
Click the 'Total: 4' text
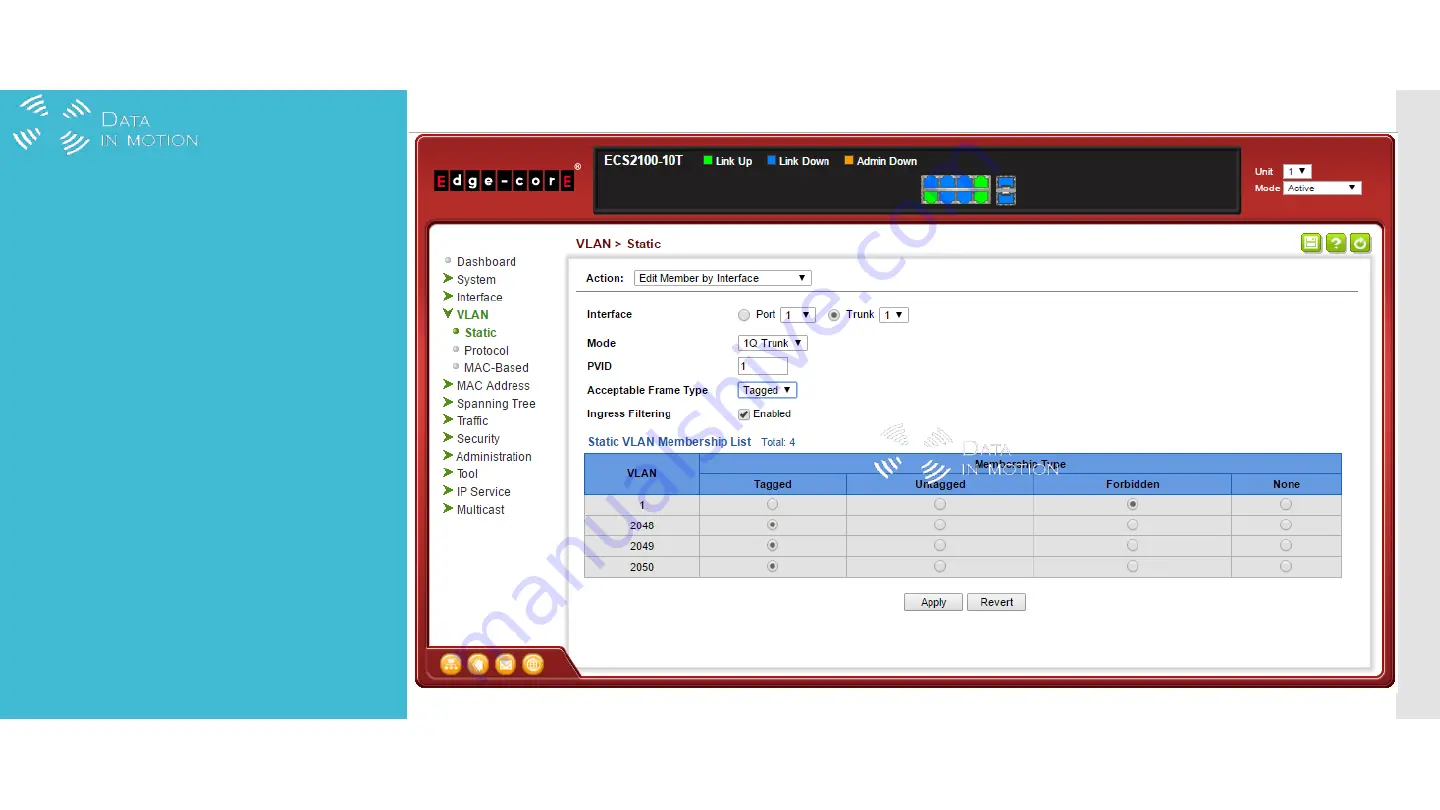click(778, 442)
